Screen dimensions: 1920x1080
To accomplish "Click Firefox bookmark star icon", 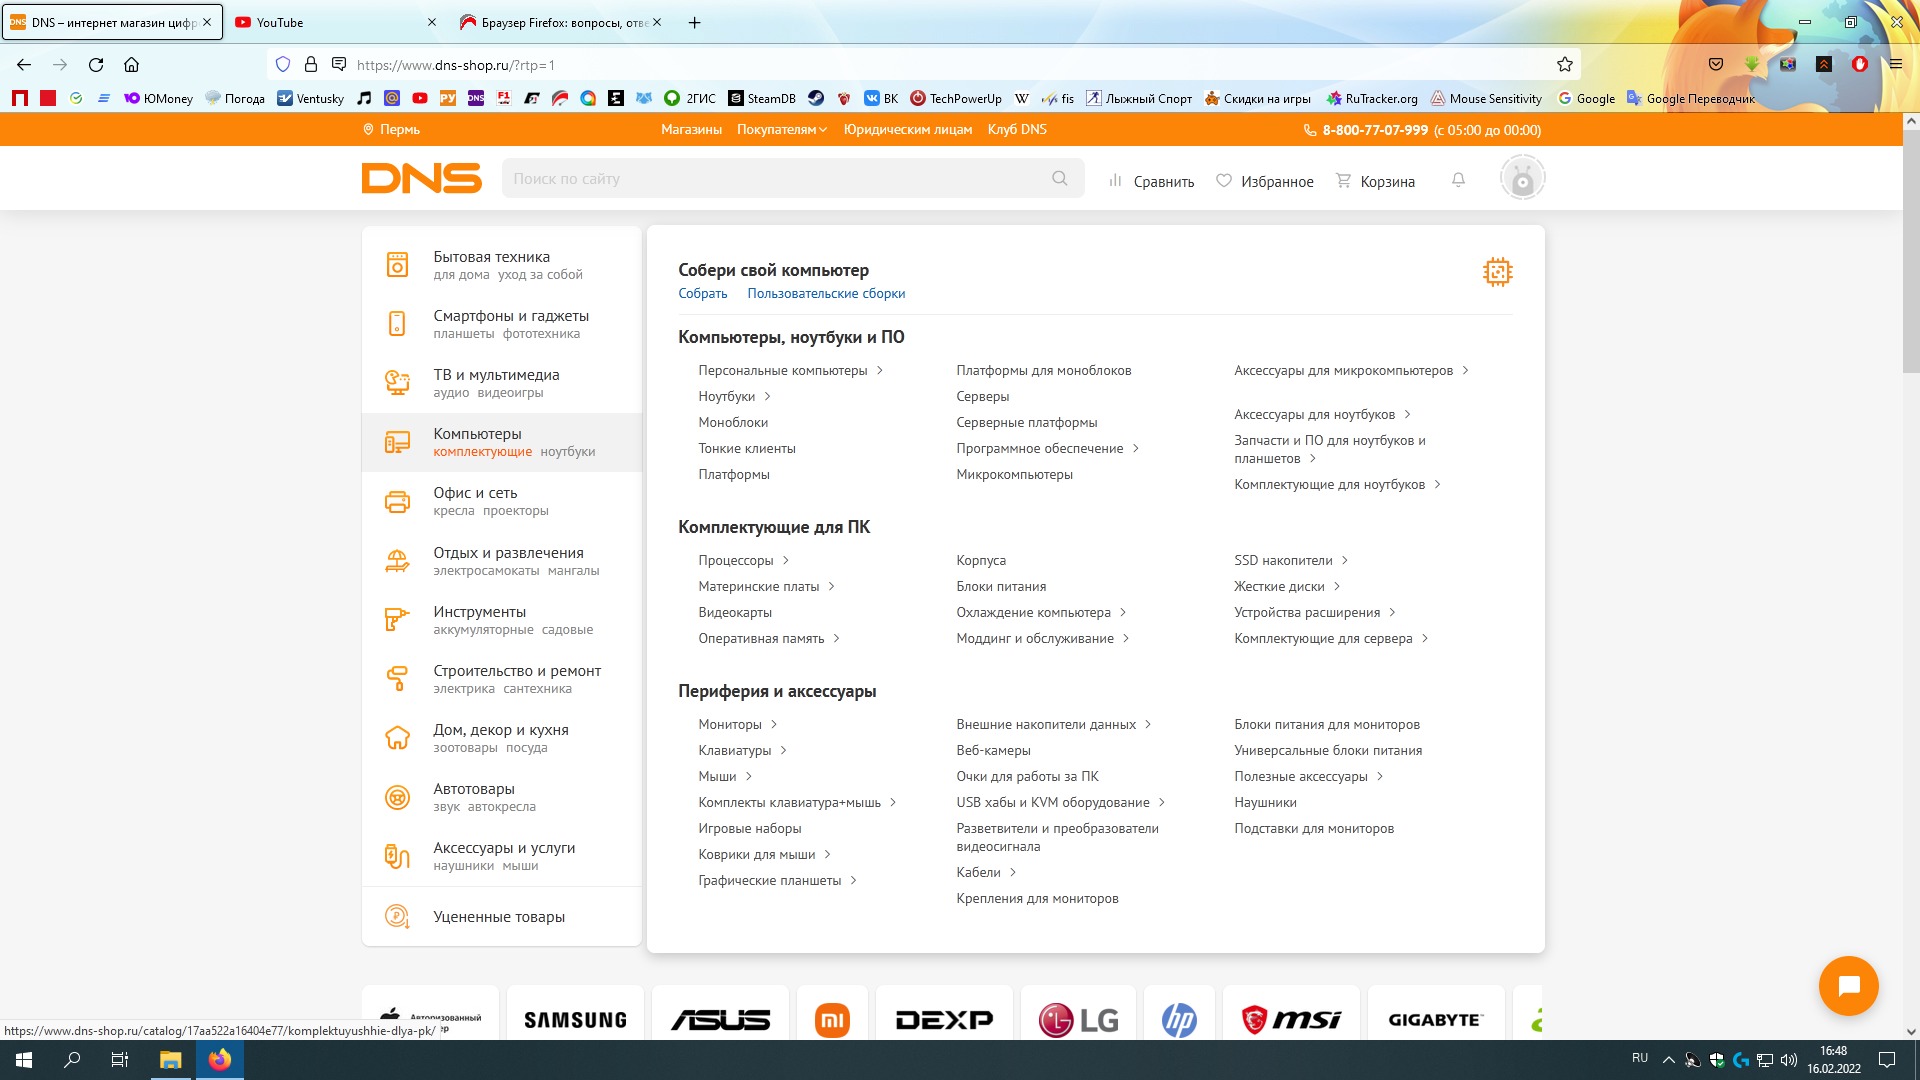I will click(1564, 65).
